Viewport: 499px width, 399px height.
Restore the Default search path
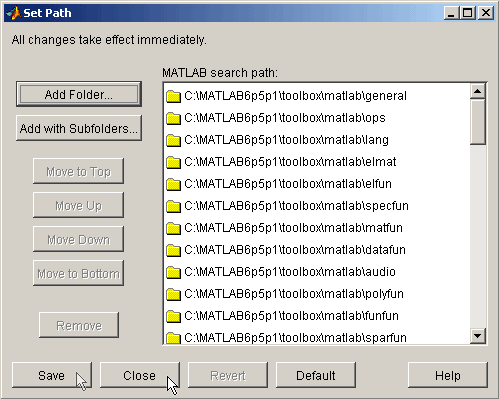point(316,375)
